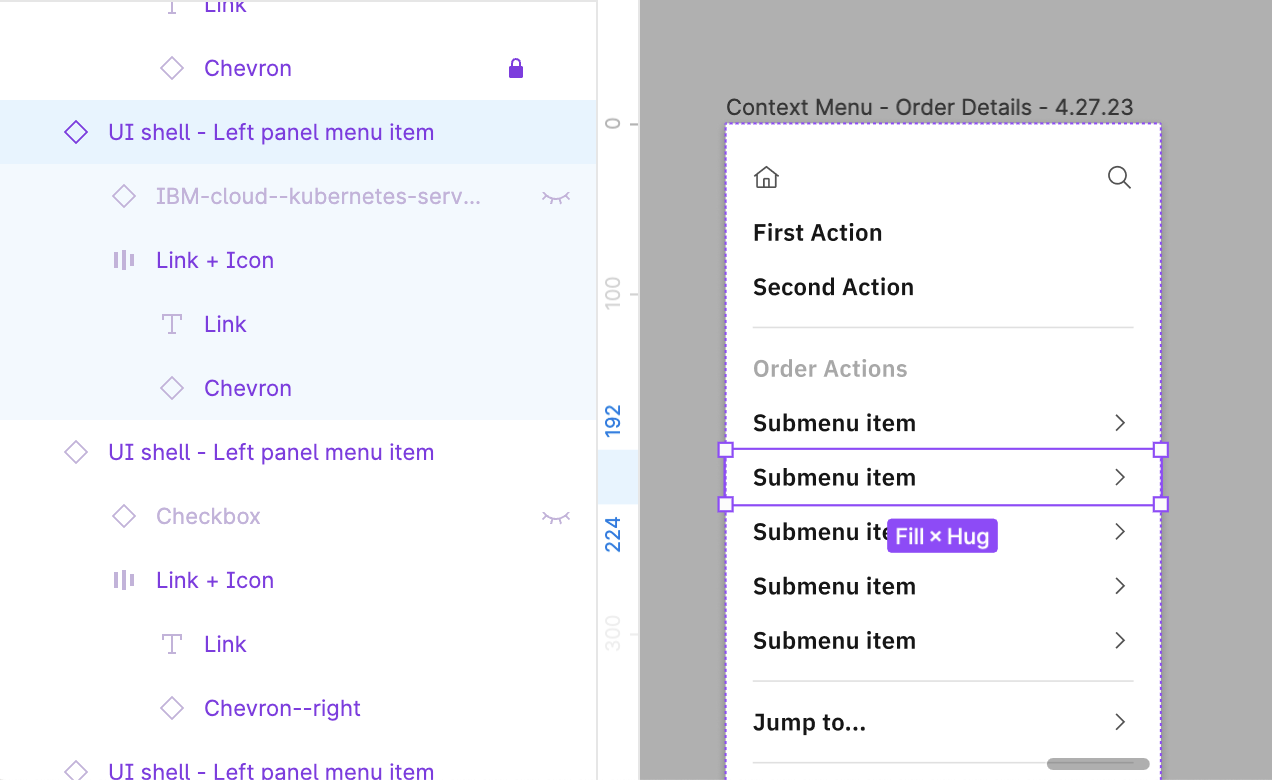Select the First Action menu entry
The image size is (1272, 780).
tap(817, 232)
